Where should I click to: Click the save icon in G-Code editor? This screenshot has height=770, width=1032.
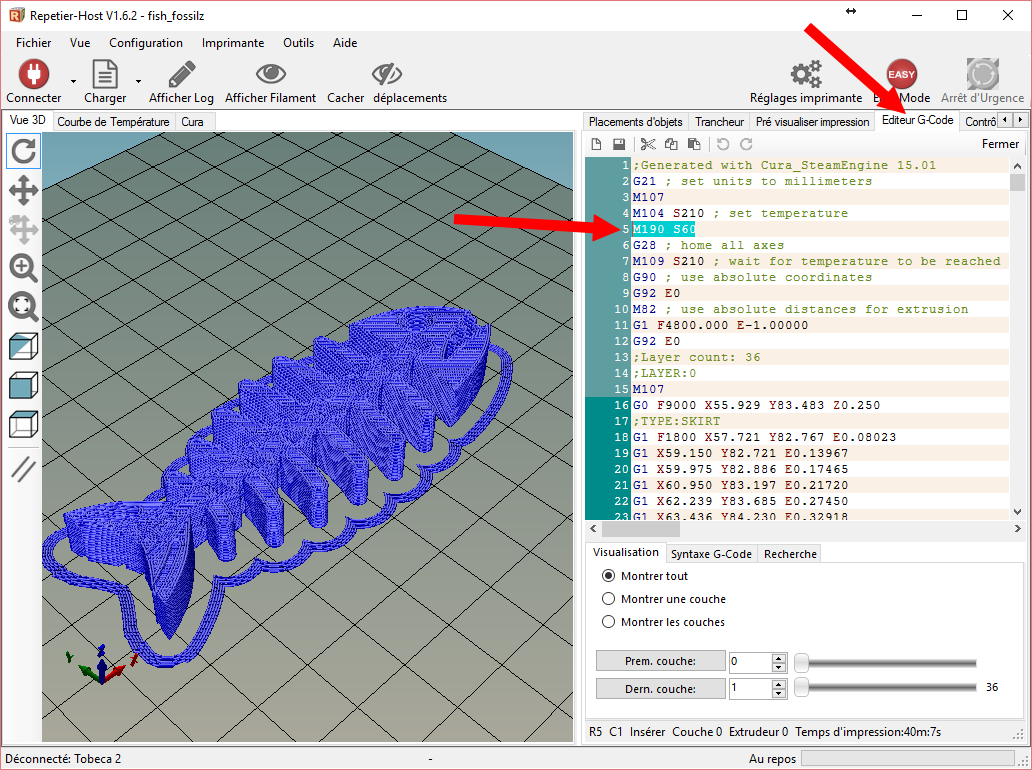pos(619,145)
